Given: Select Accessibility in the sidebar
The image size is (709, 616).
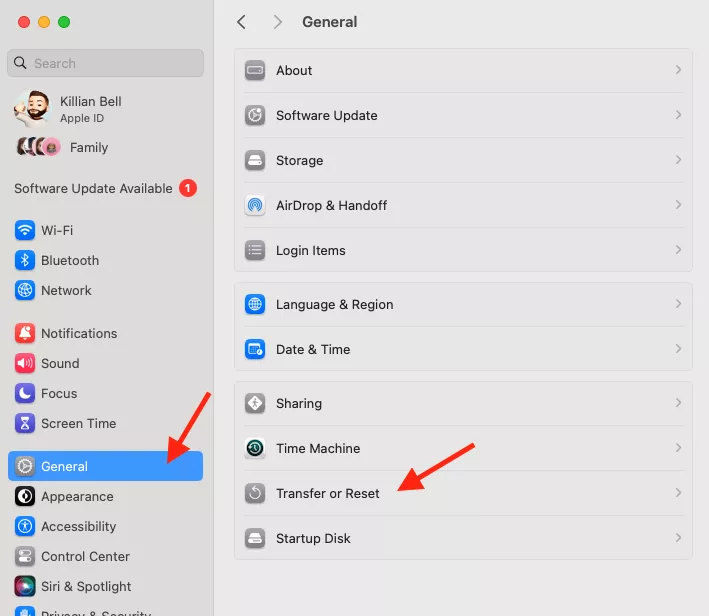Looking at the screenshot, I should (105, 526).
